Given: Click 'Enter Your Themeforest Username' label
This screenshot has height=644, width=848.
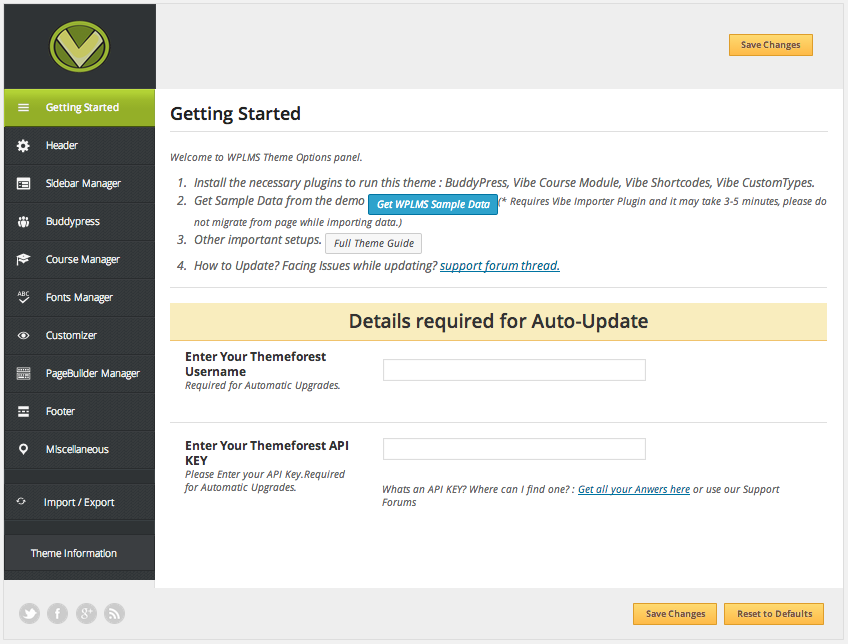Looking at the screenshot, I should pyautogui.click(x=255, y=364).
